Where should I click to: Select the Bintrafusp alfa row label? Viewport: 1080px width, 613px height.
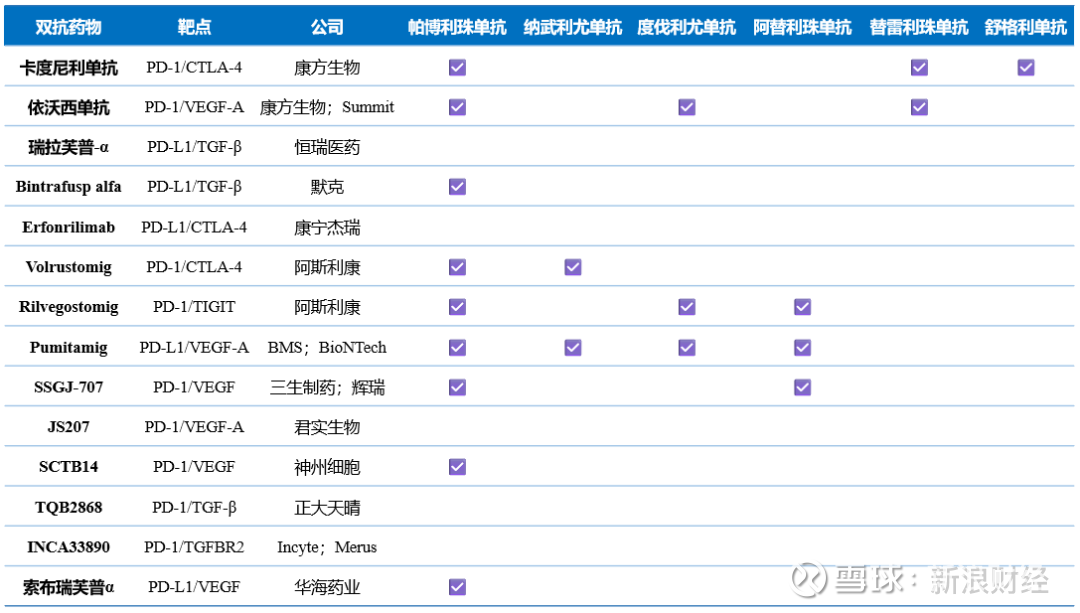click(68, 187)
